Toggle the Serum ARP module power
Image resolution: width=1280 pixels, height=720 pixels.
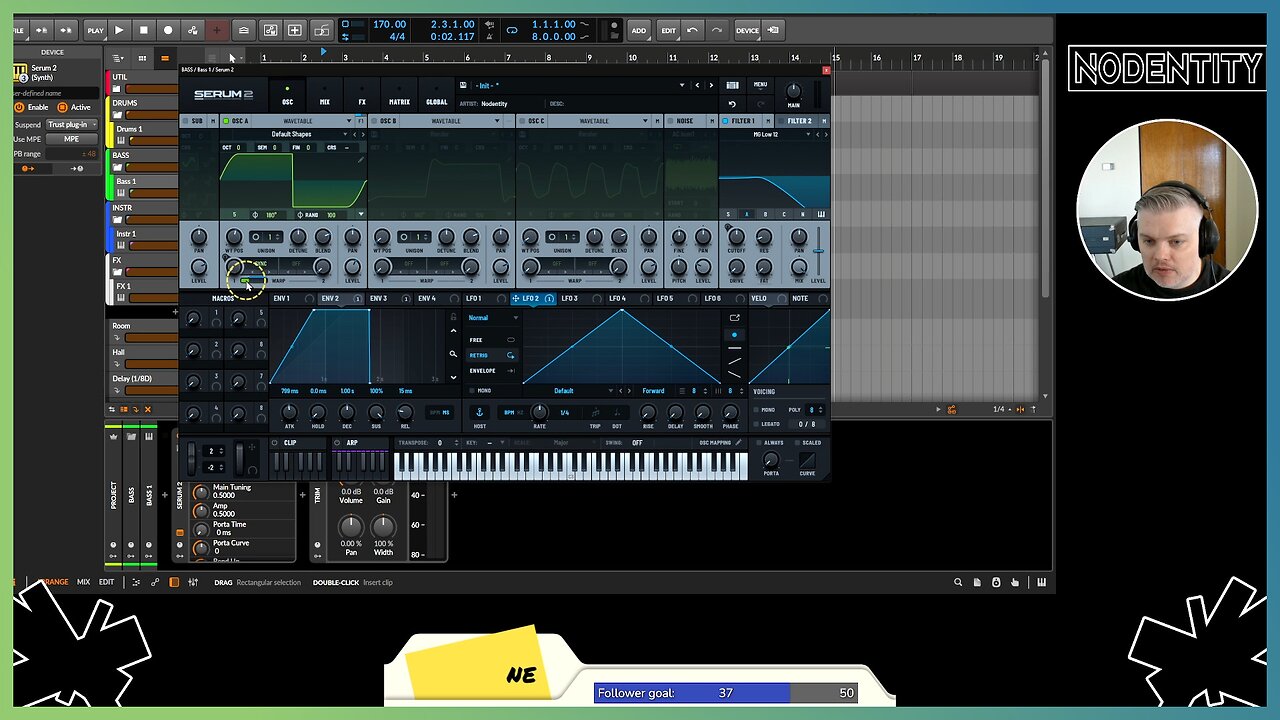tap(338, 443)
